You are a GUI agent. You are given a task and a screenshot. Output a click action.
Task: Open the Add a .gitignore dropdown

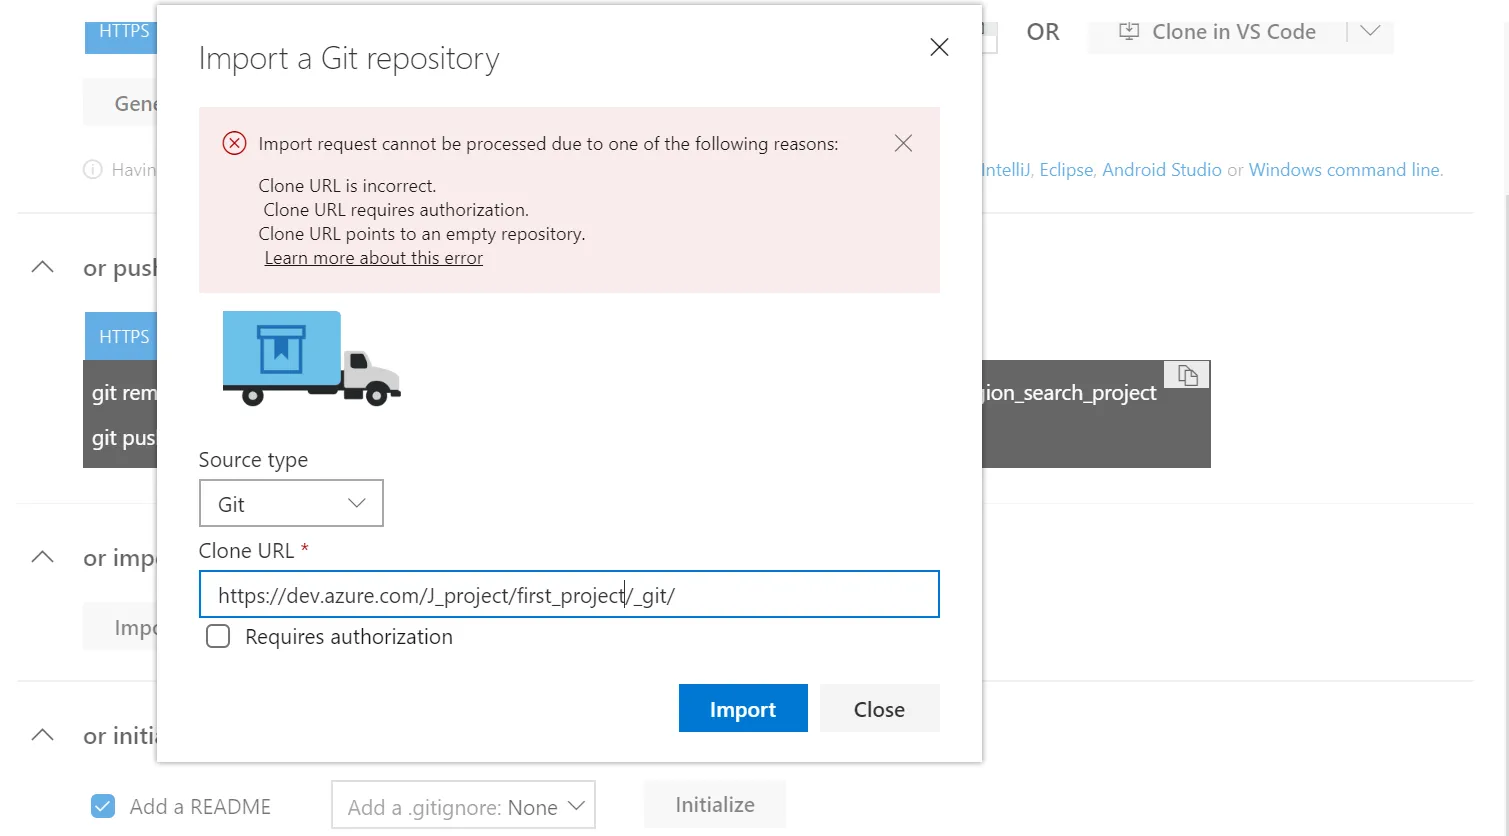pos(463,806)
